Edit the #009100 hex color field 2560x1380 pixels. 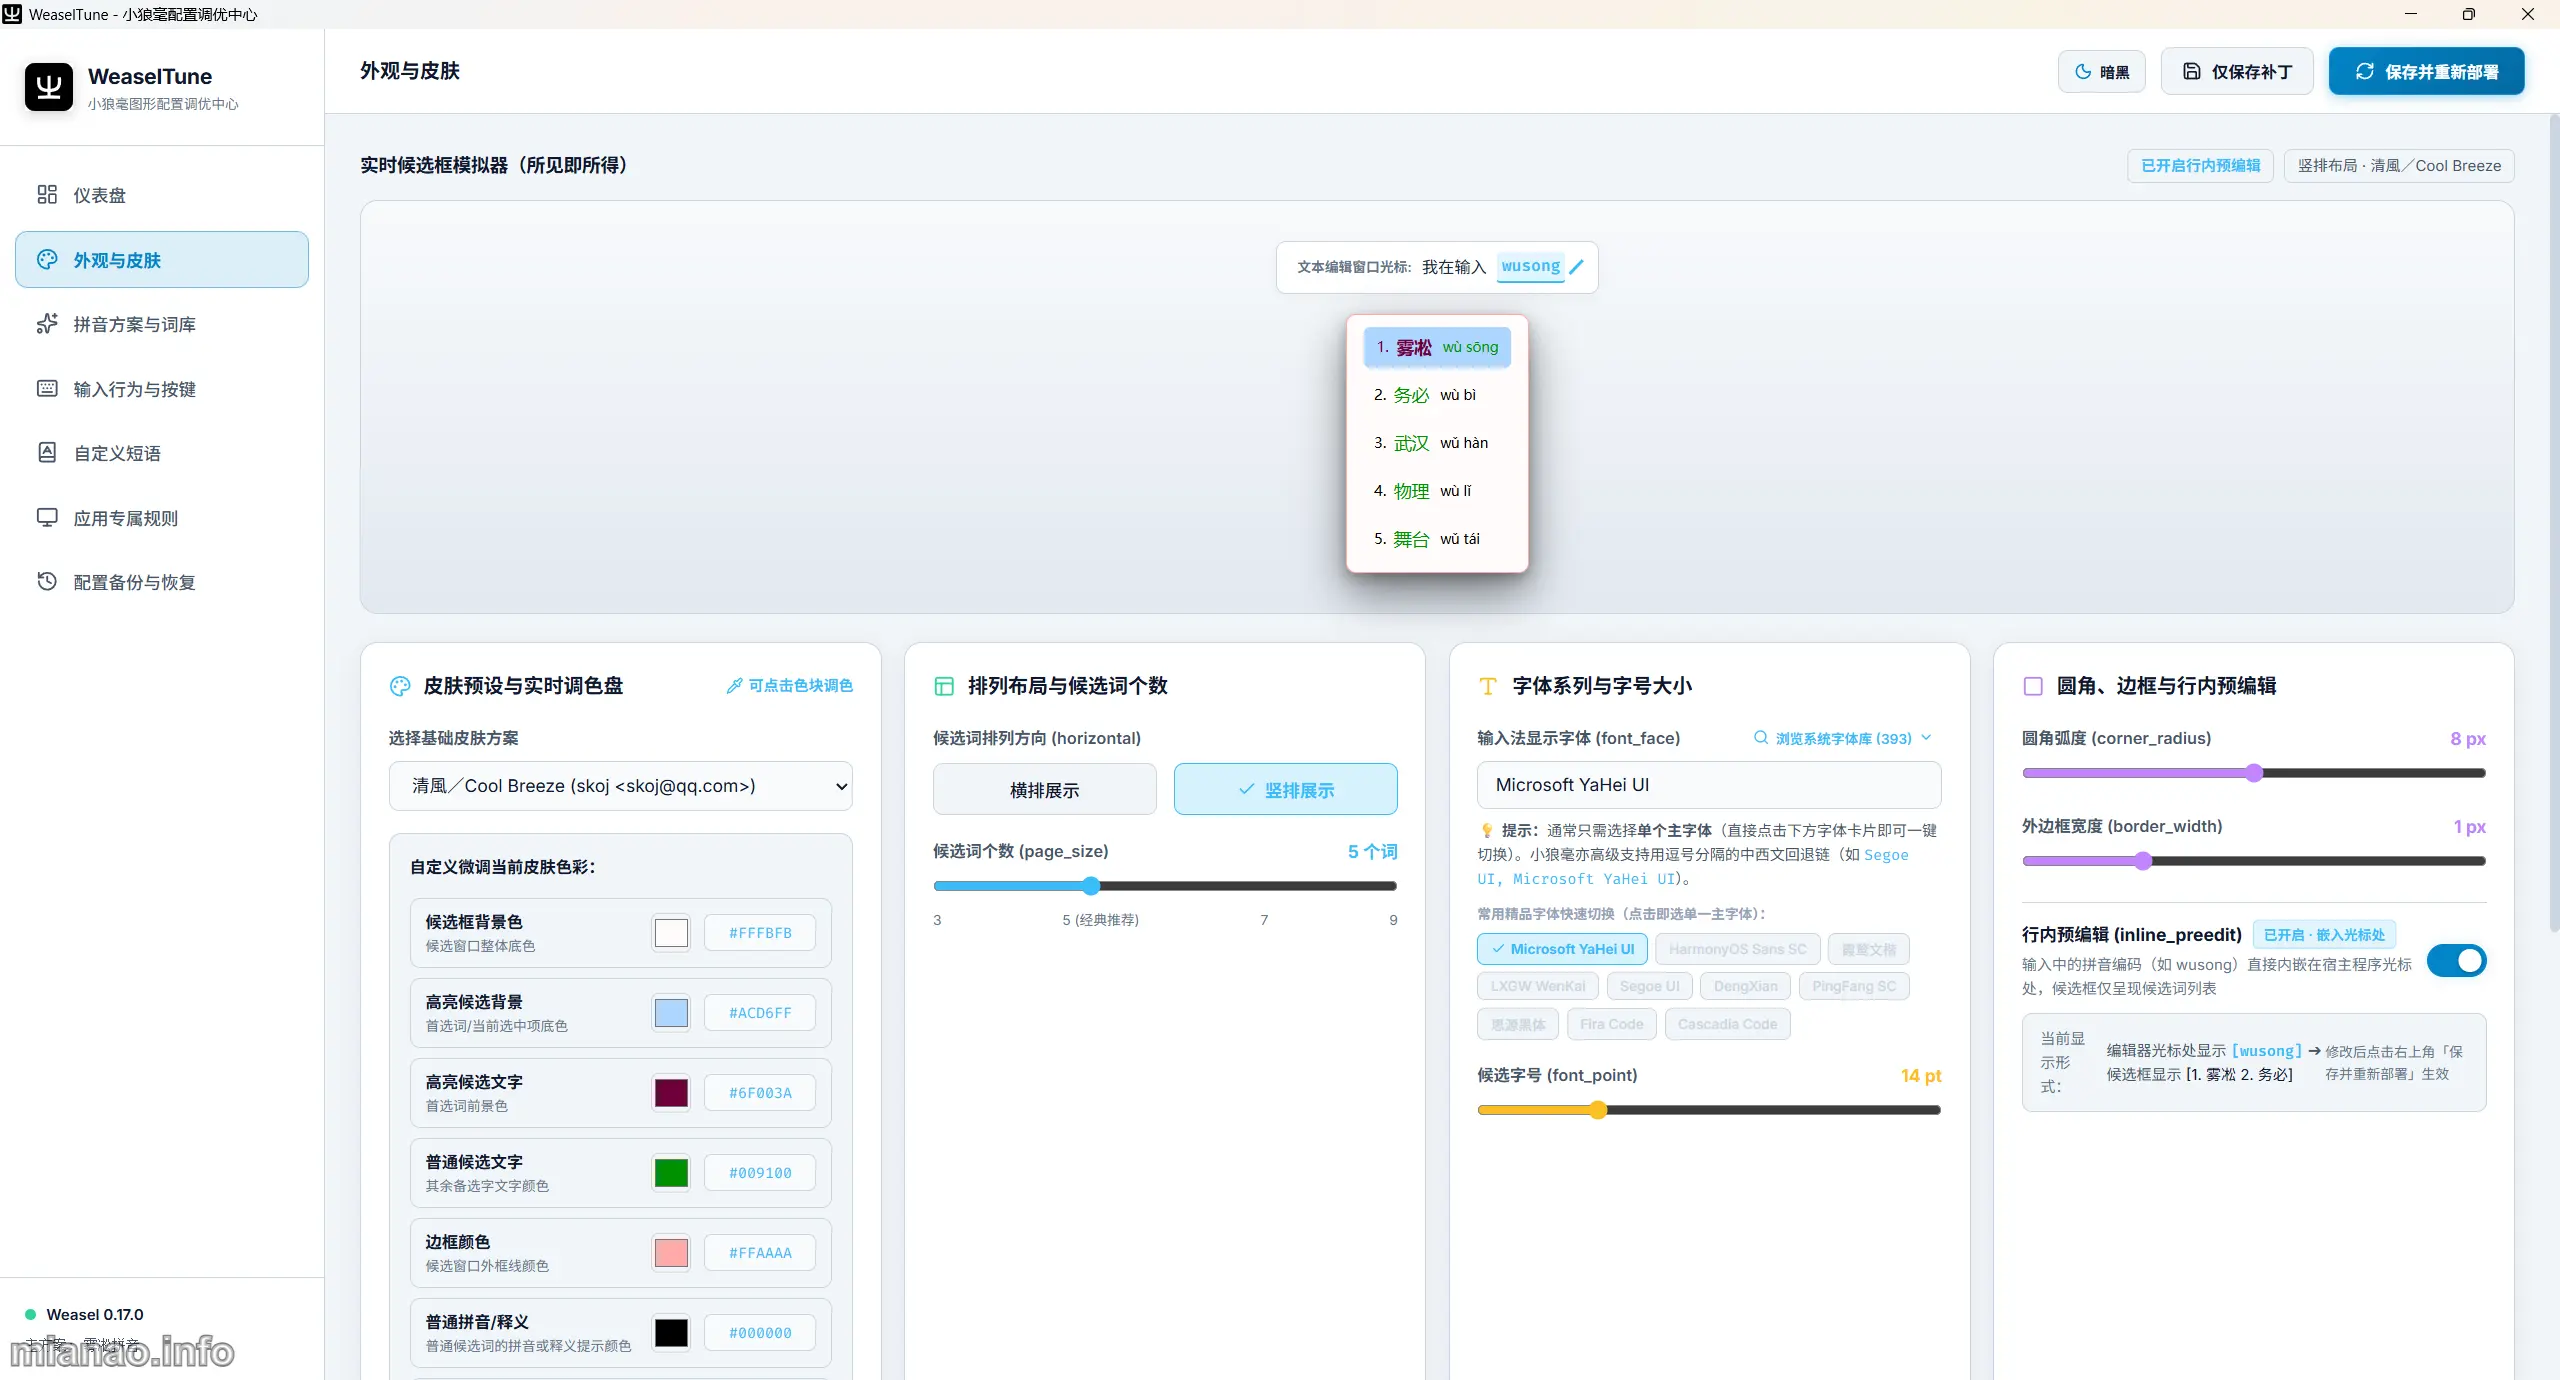click(760, 1173)
